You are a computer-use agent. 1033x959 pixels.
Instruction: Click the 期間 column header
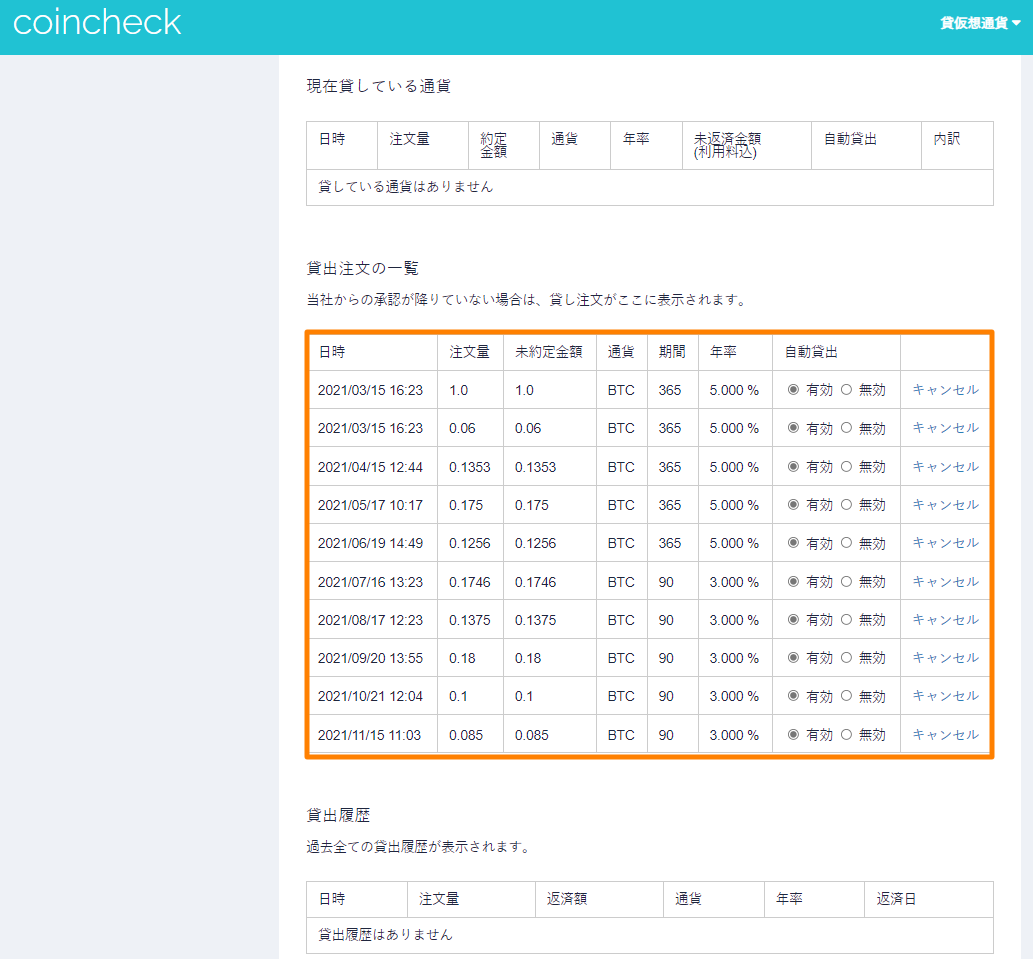pyautogui.click(x=672, y=352)
